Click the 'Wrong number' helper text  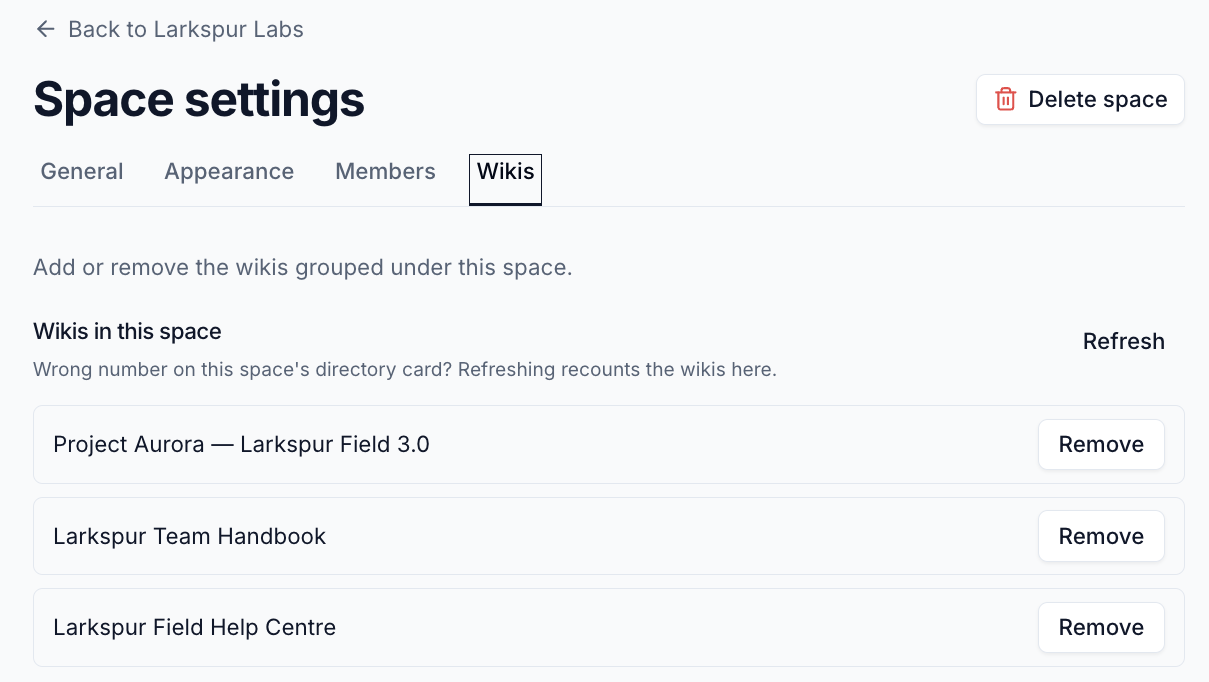(405, 370)
